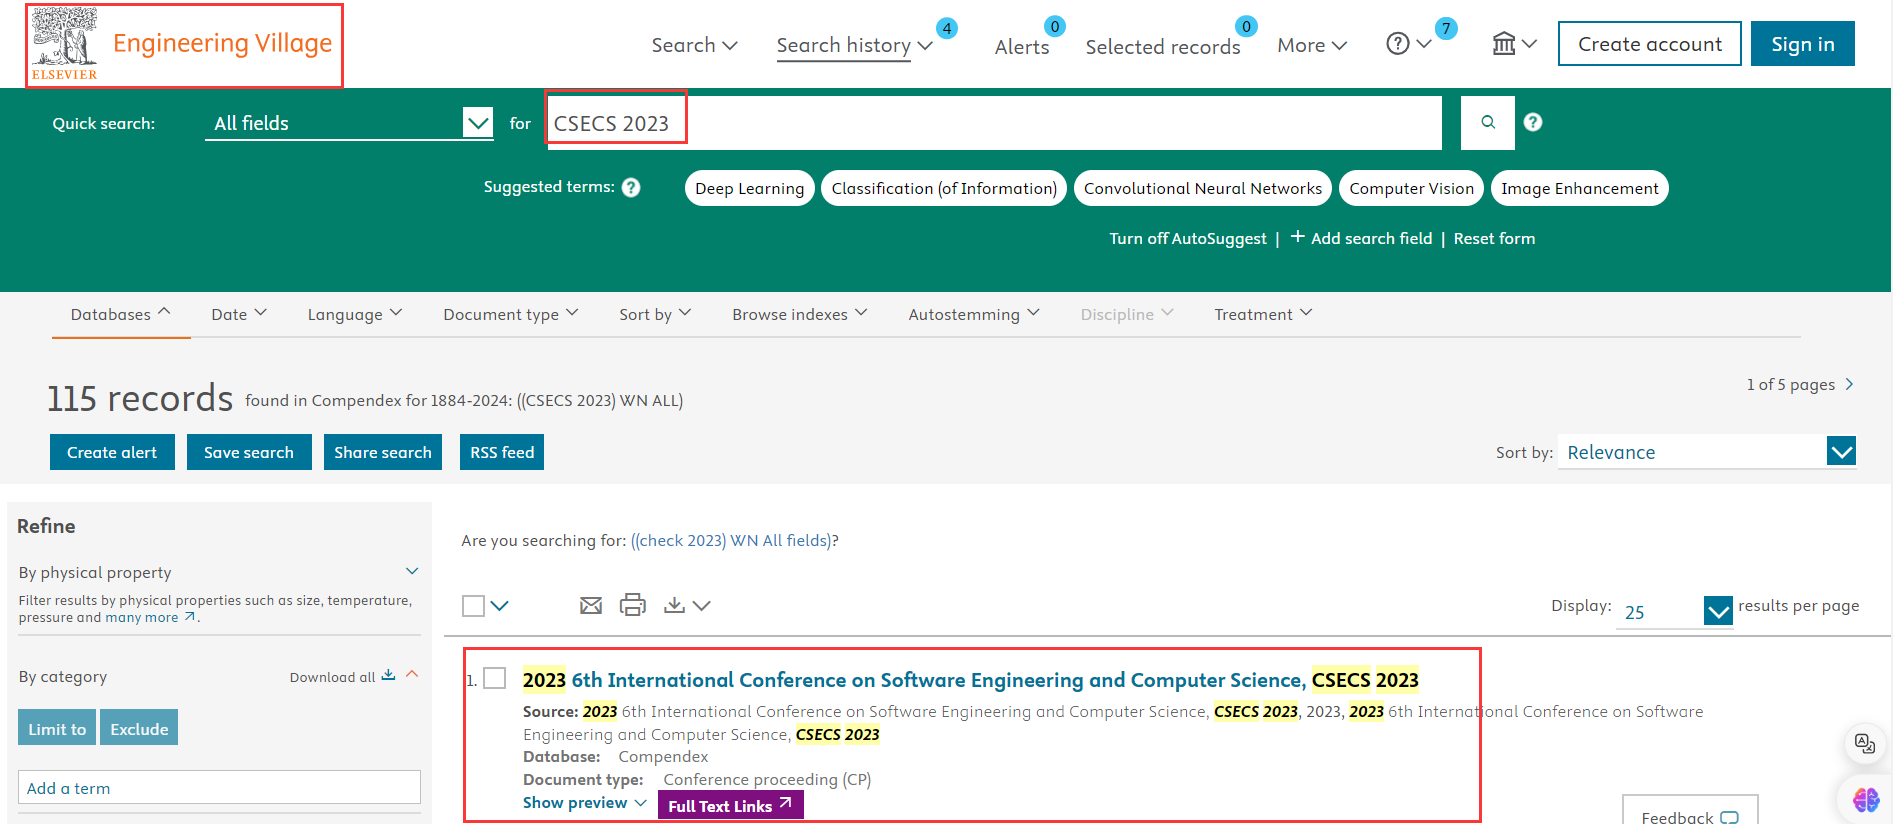Go to next results page arrow

[1849, 384]
